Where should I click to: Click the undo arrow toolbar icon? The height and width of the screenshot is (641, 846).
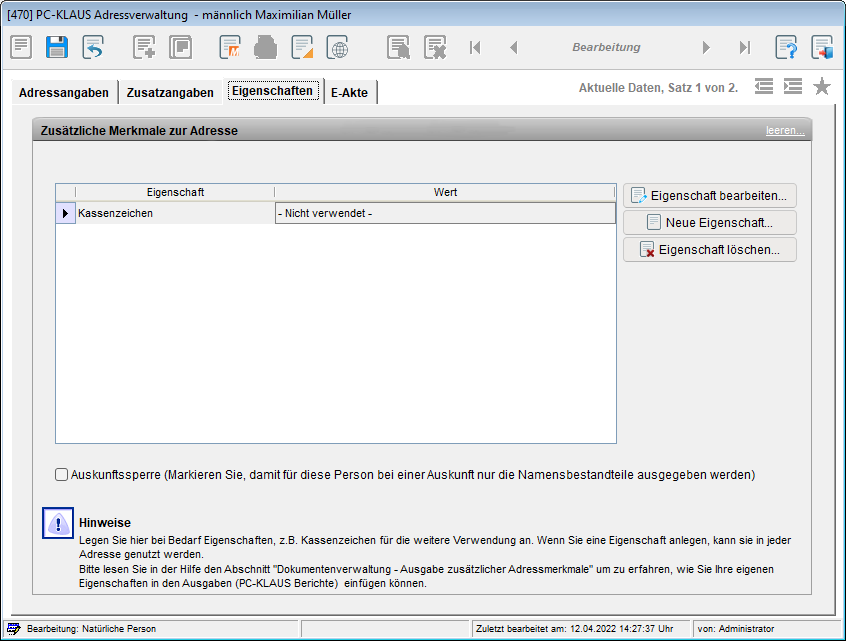[93, 47]
